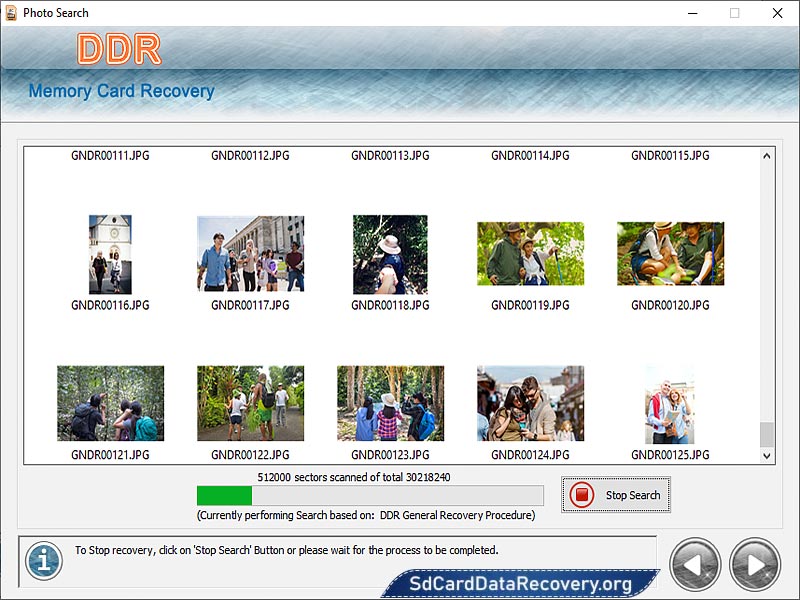
Task: Click the Memory Card Recovery header graphic
Action: click(122, 91)
